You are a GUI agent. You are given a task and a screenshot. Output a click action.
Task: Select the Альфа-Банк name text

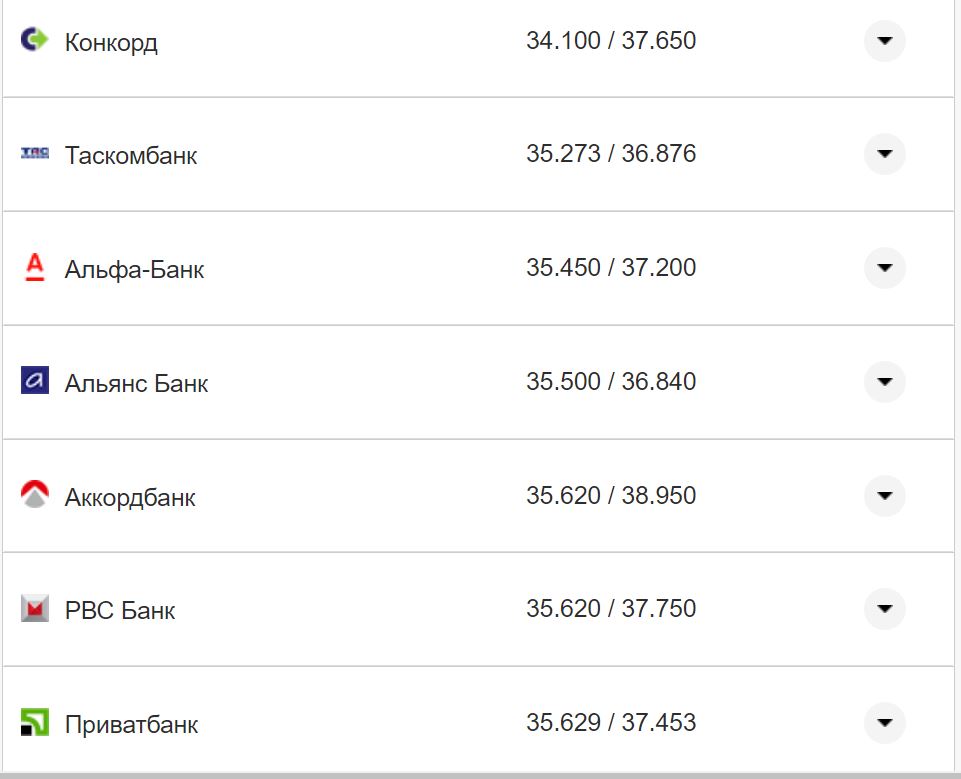coord(134,270)
